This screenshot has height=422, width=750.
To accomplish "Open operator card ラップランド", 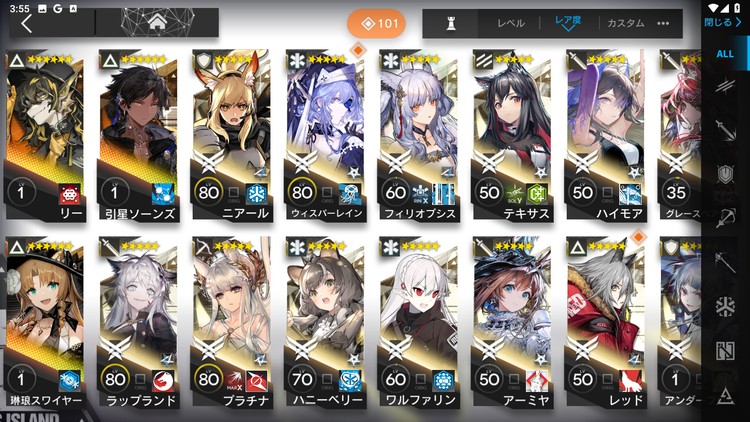I will (139, 322).
